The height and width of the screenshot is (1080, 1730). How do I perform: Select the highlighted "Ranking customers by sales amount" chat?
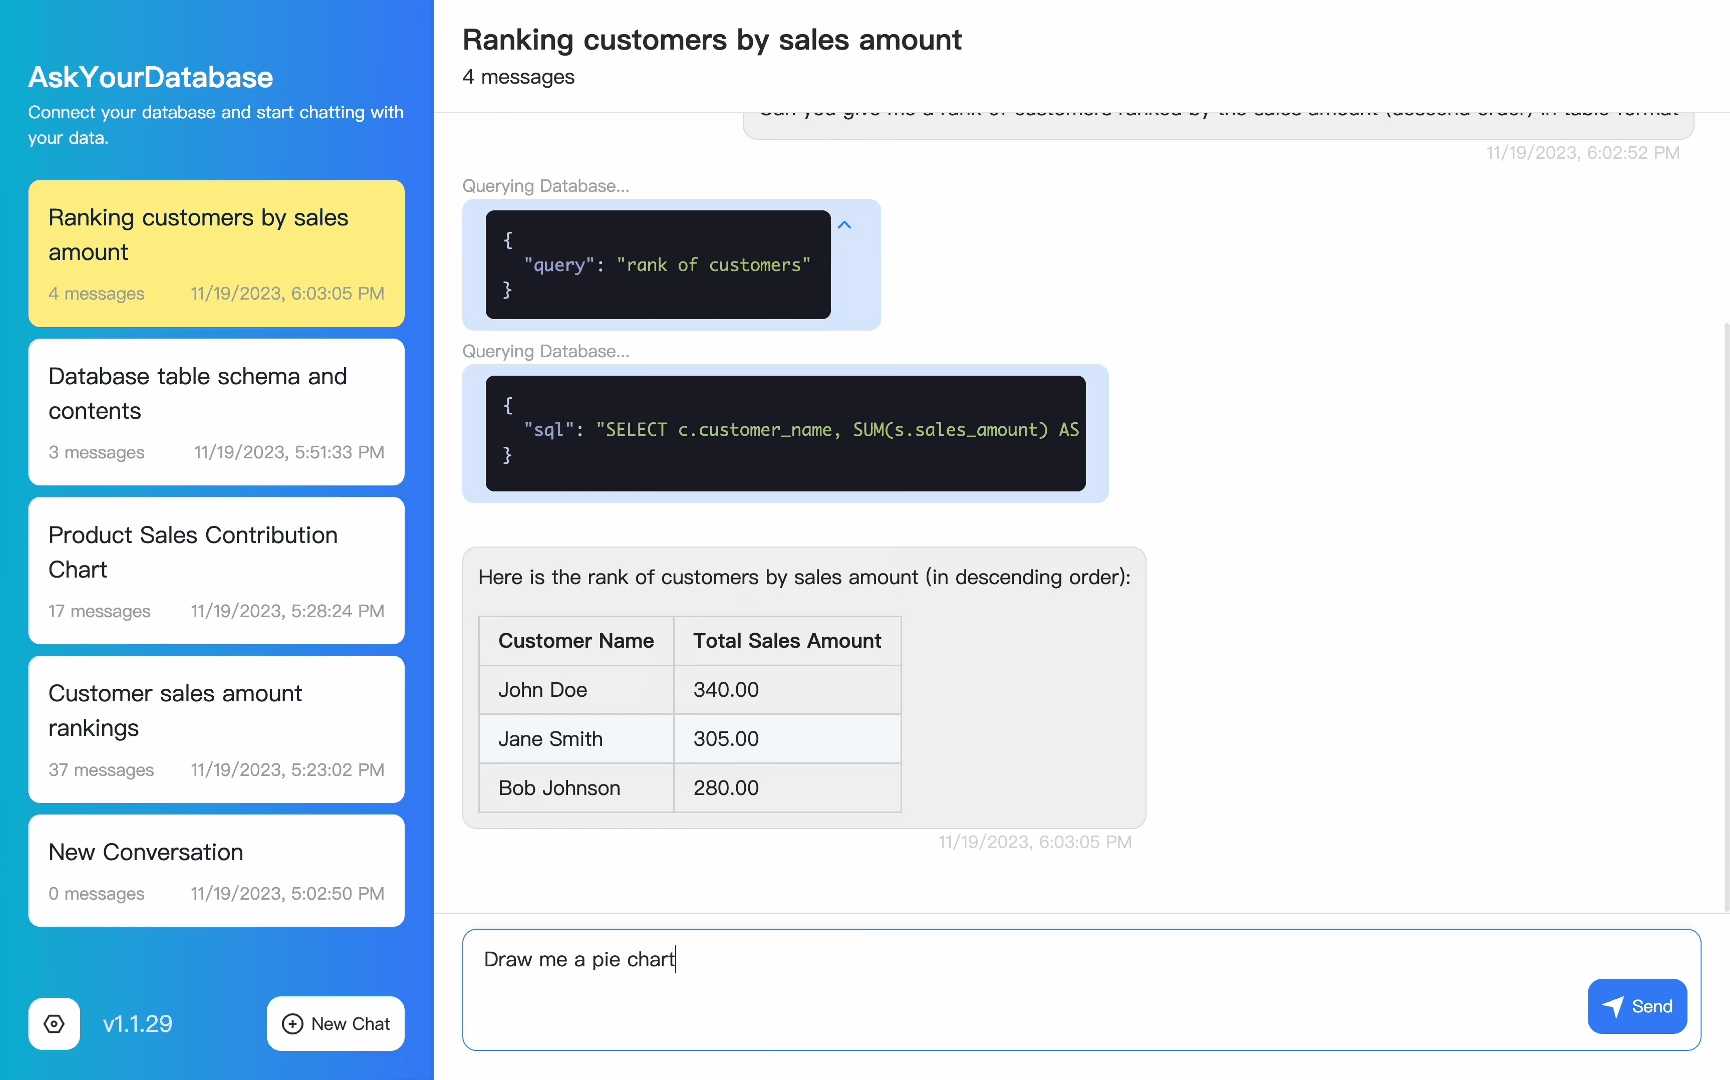pyautogui.click(x=216, y=253)
